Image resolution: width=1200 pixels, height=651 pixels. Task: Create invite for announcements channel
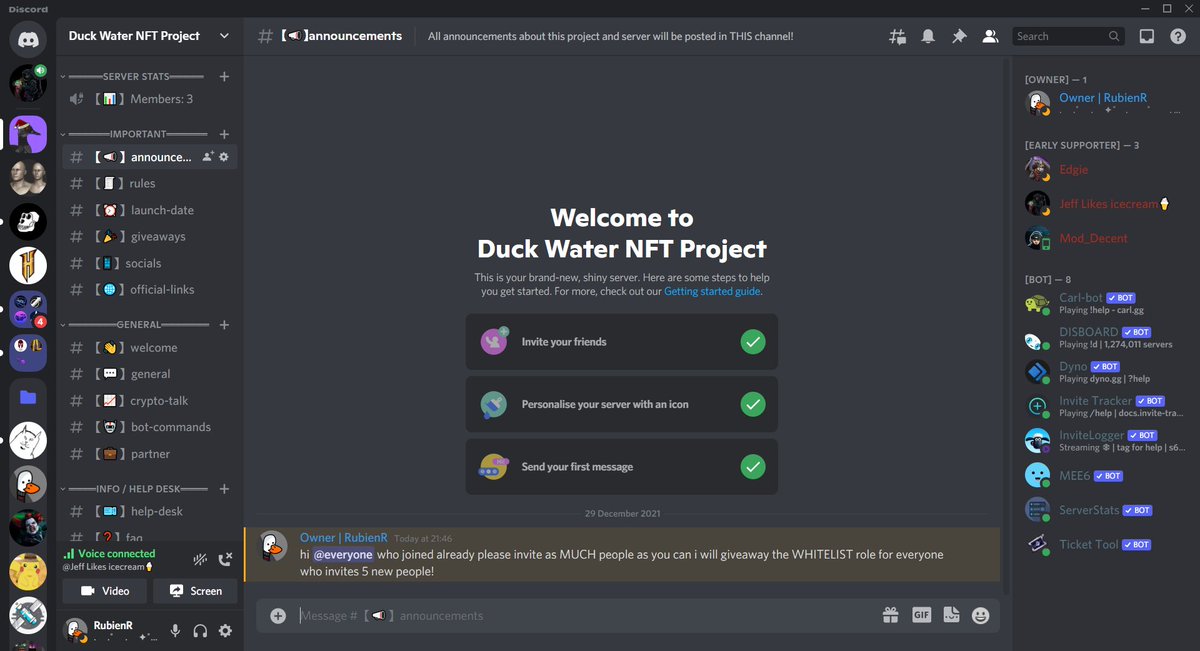pyautogui.click(x=207, y=157)
